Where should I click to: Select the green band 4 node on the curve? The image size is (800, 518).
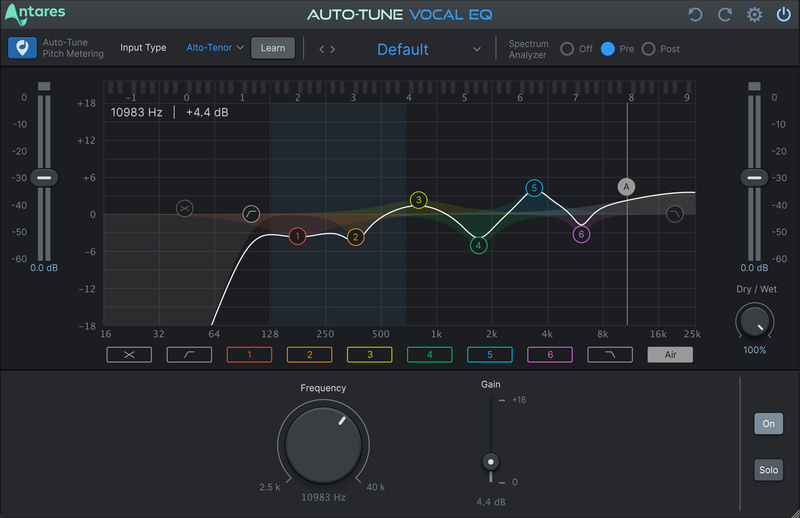click(x=478, y=245)
